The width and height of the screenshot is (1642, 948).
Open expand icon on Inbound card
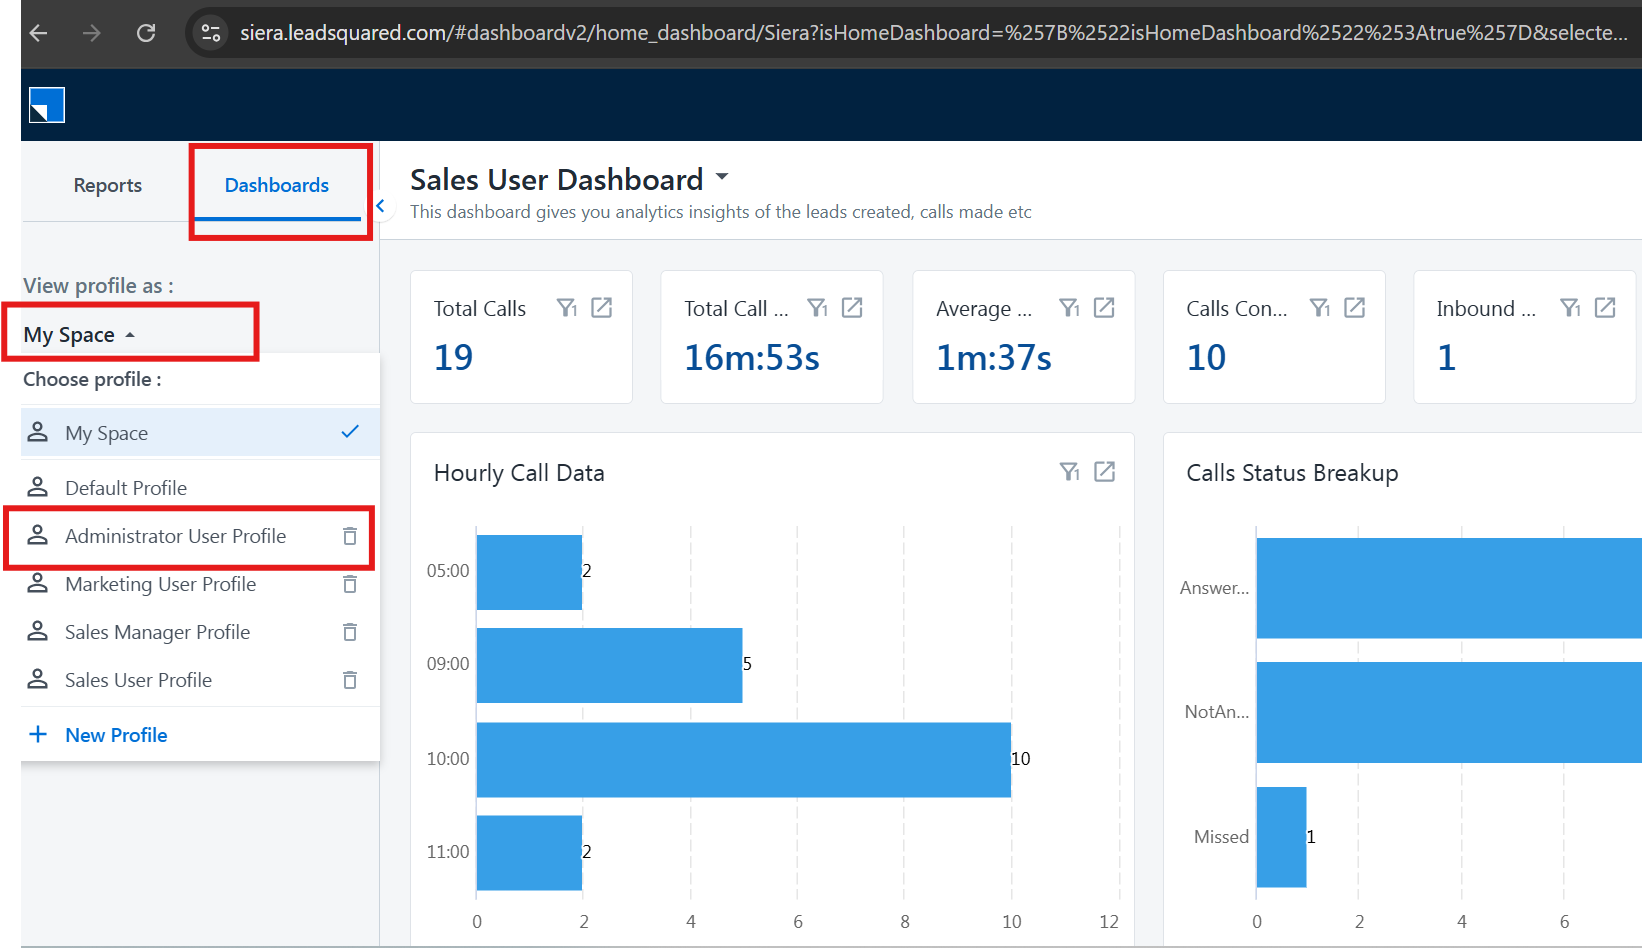click(1605, 308)
